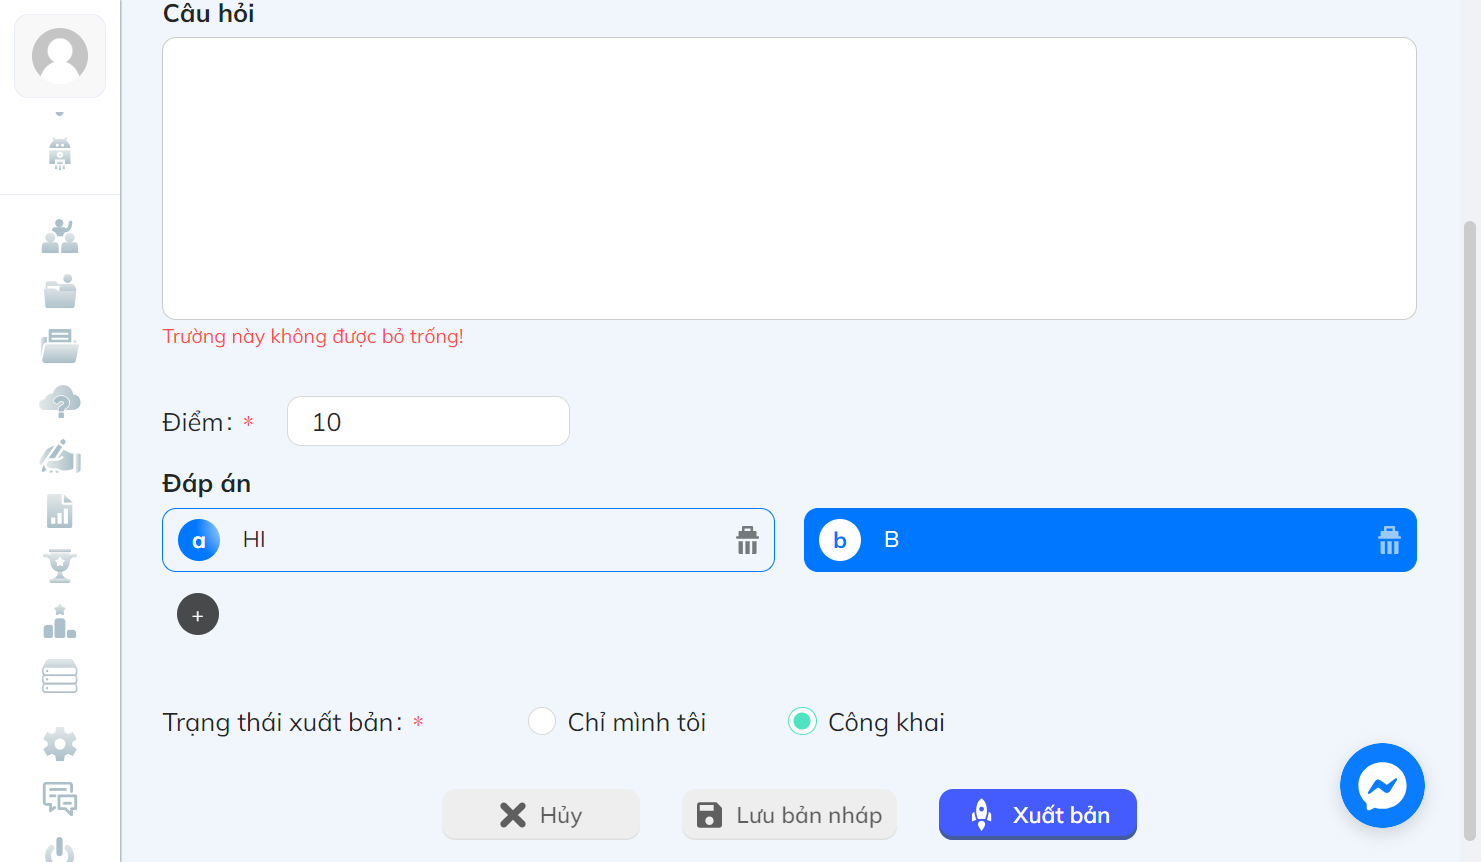Click the Điểm score input field
The height and width of the screenshot is (862, 1481).
[428, 421]
